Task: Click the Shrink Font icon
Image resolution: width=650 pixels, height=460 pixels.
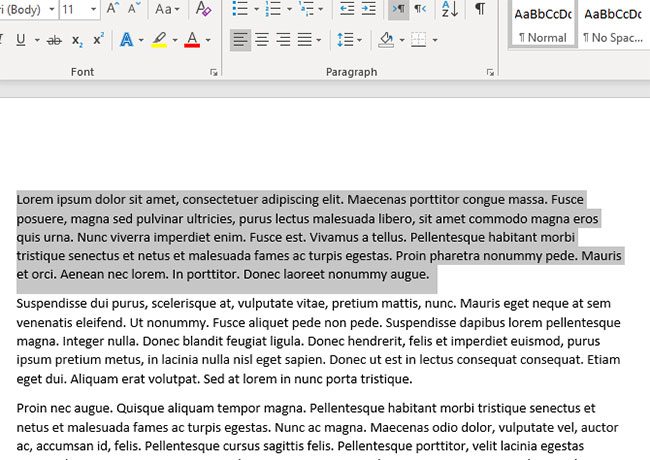Action: pos(135,9)
